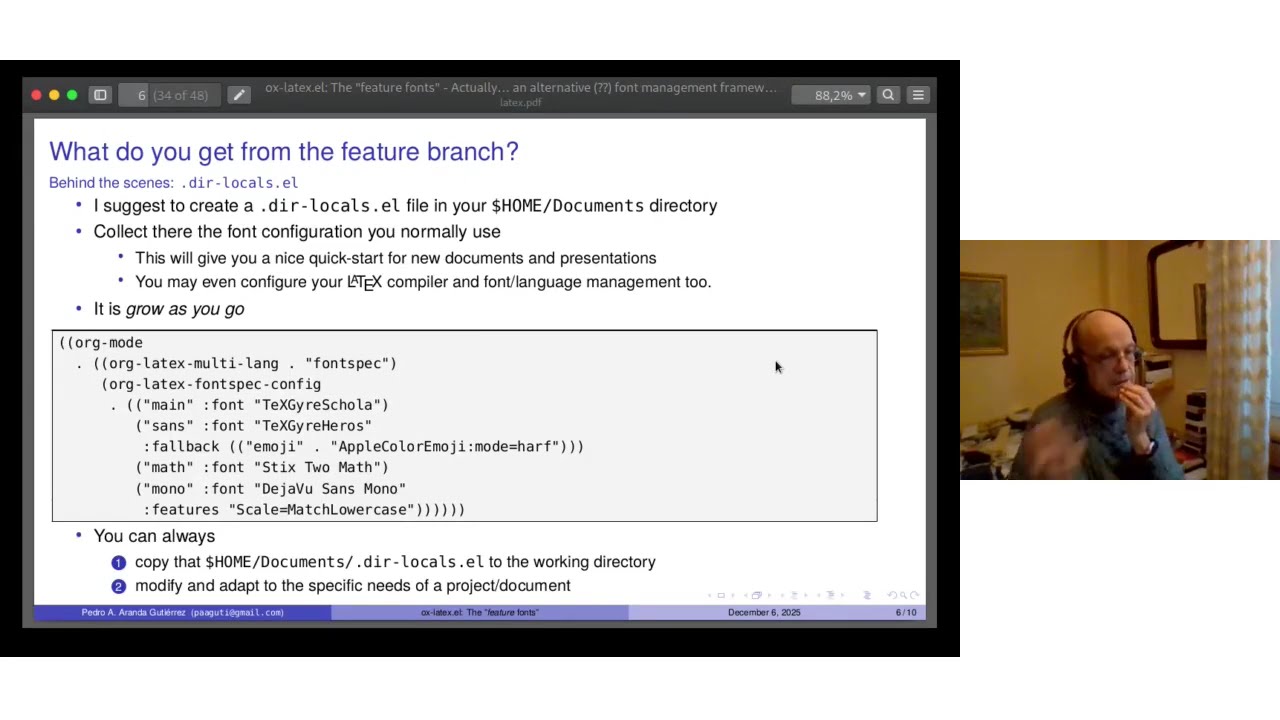Click 'Behind the scenes: .dir-locals.el' subtitle
Screen dimensions: 1280x720
tap(173, 183)
